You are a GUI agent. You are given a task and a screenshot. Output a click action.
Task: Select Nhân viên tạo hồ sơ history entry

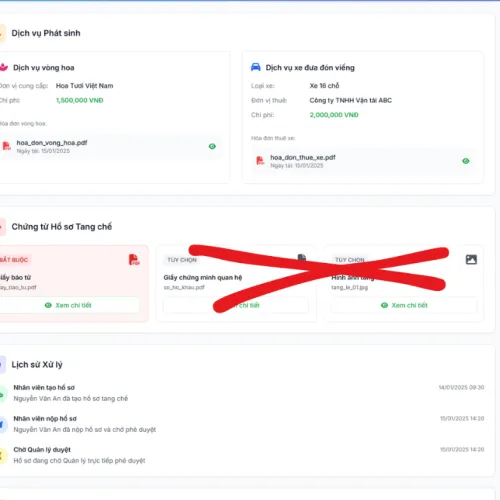pos(242,393)
